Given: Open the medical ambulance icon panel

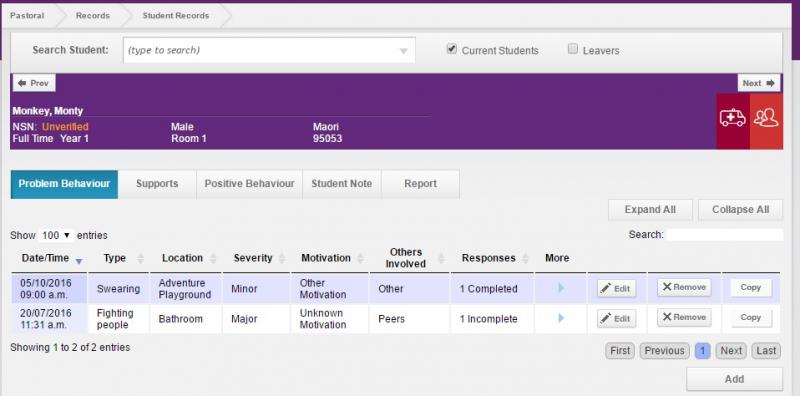Looking at the screenshot, I should click(x=733, y=121).
